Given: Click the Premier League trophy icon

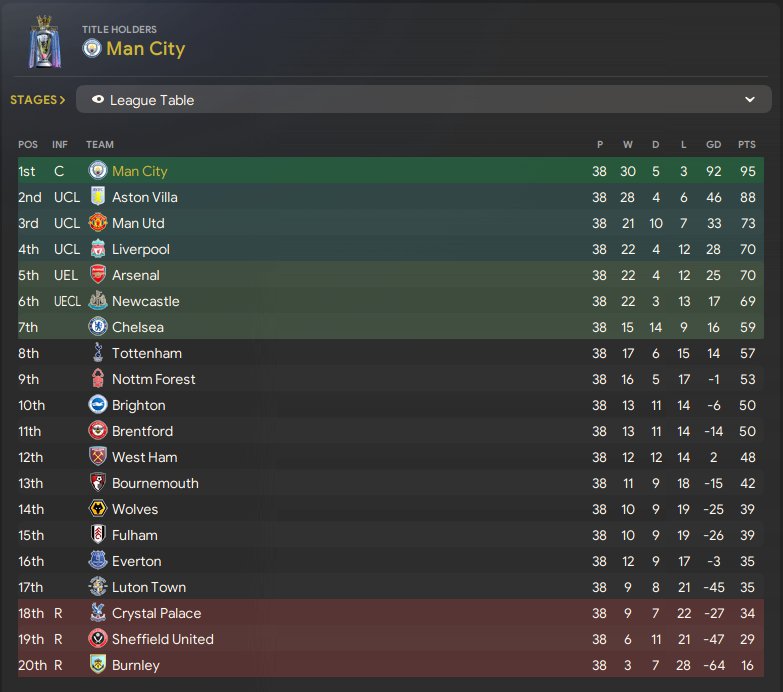Looking at the screenshot, I should pyautogui.click(x=45, y=42).
